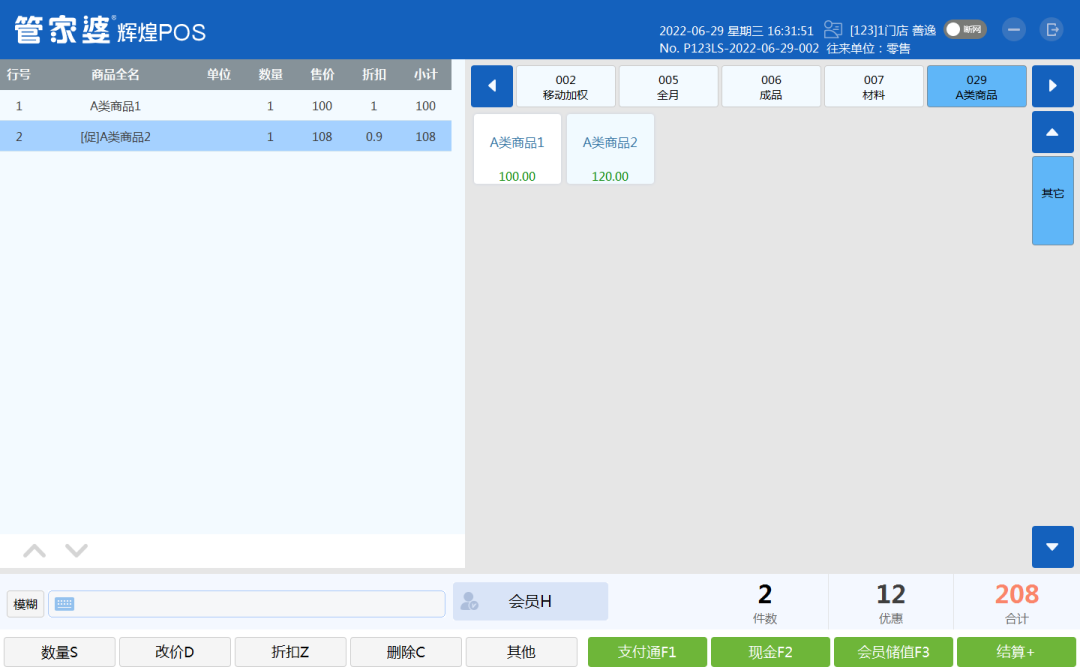Click the 结算+ checkout button
The image size is (1080, 670).
pos(1015,652)
